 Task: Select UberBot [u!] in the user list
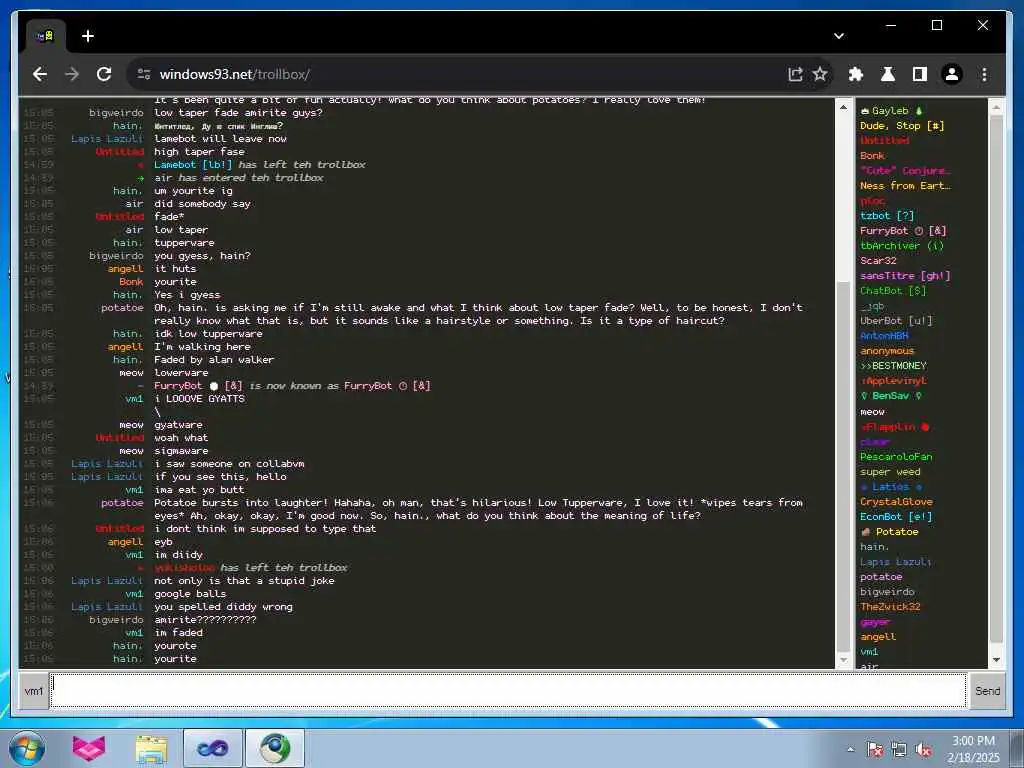pos(896,321)
